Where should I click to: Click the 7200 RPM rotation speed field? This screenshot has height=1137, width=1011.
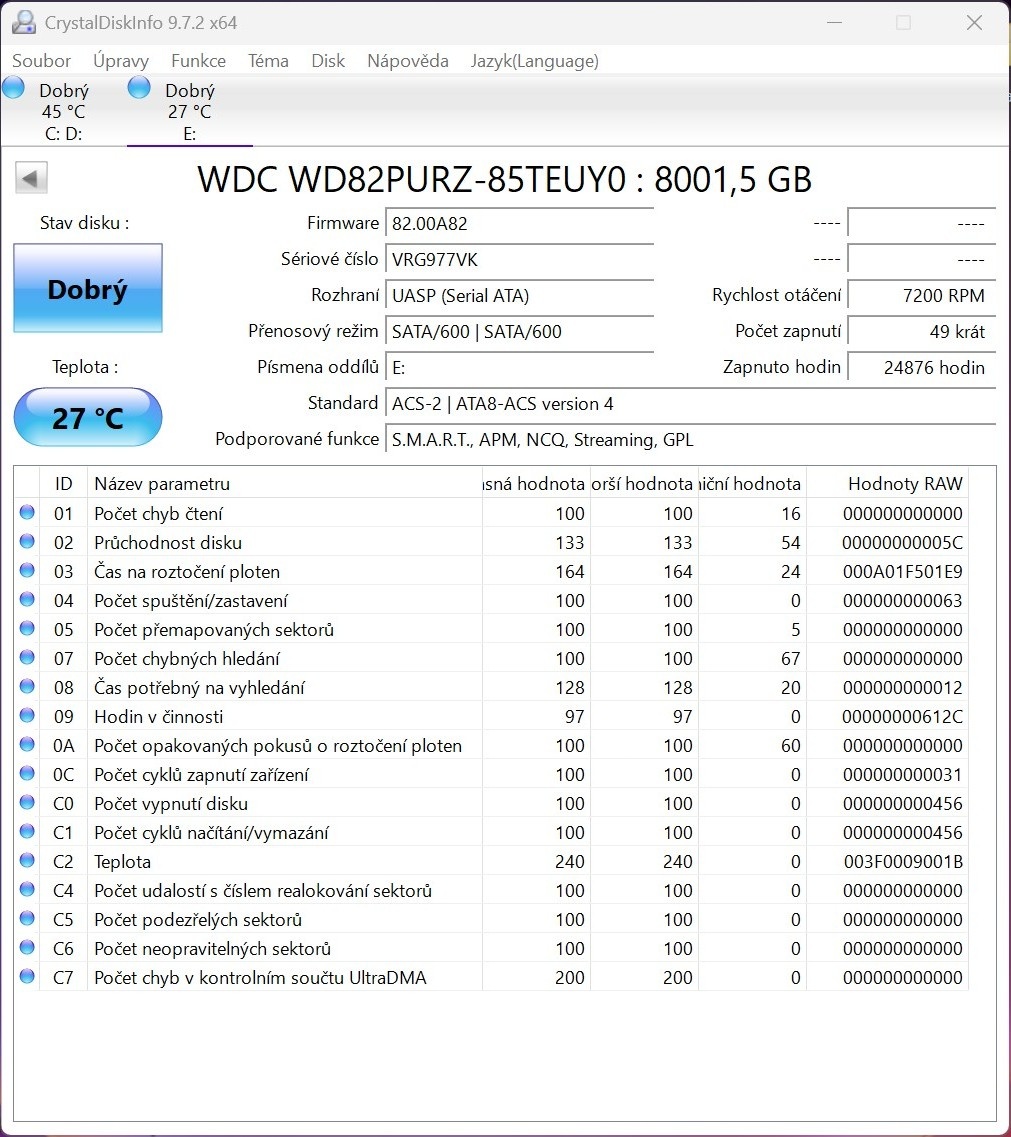[921, 295]
